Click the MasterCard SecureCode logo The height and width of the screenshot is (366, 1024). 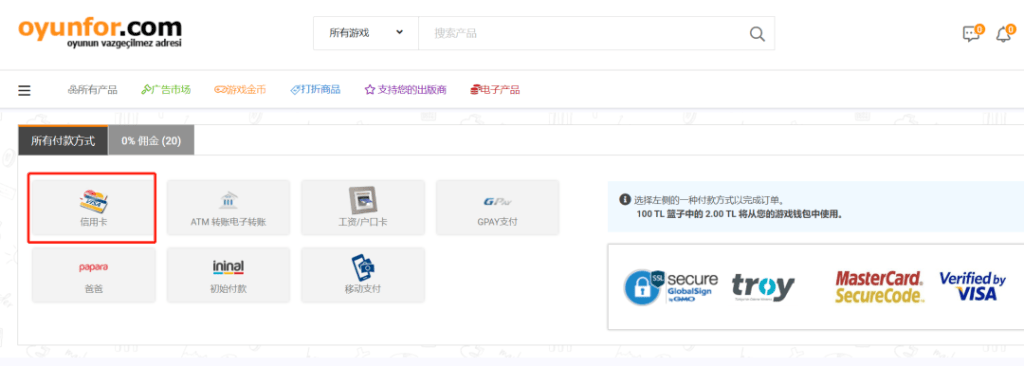tap(880, 287)
